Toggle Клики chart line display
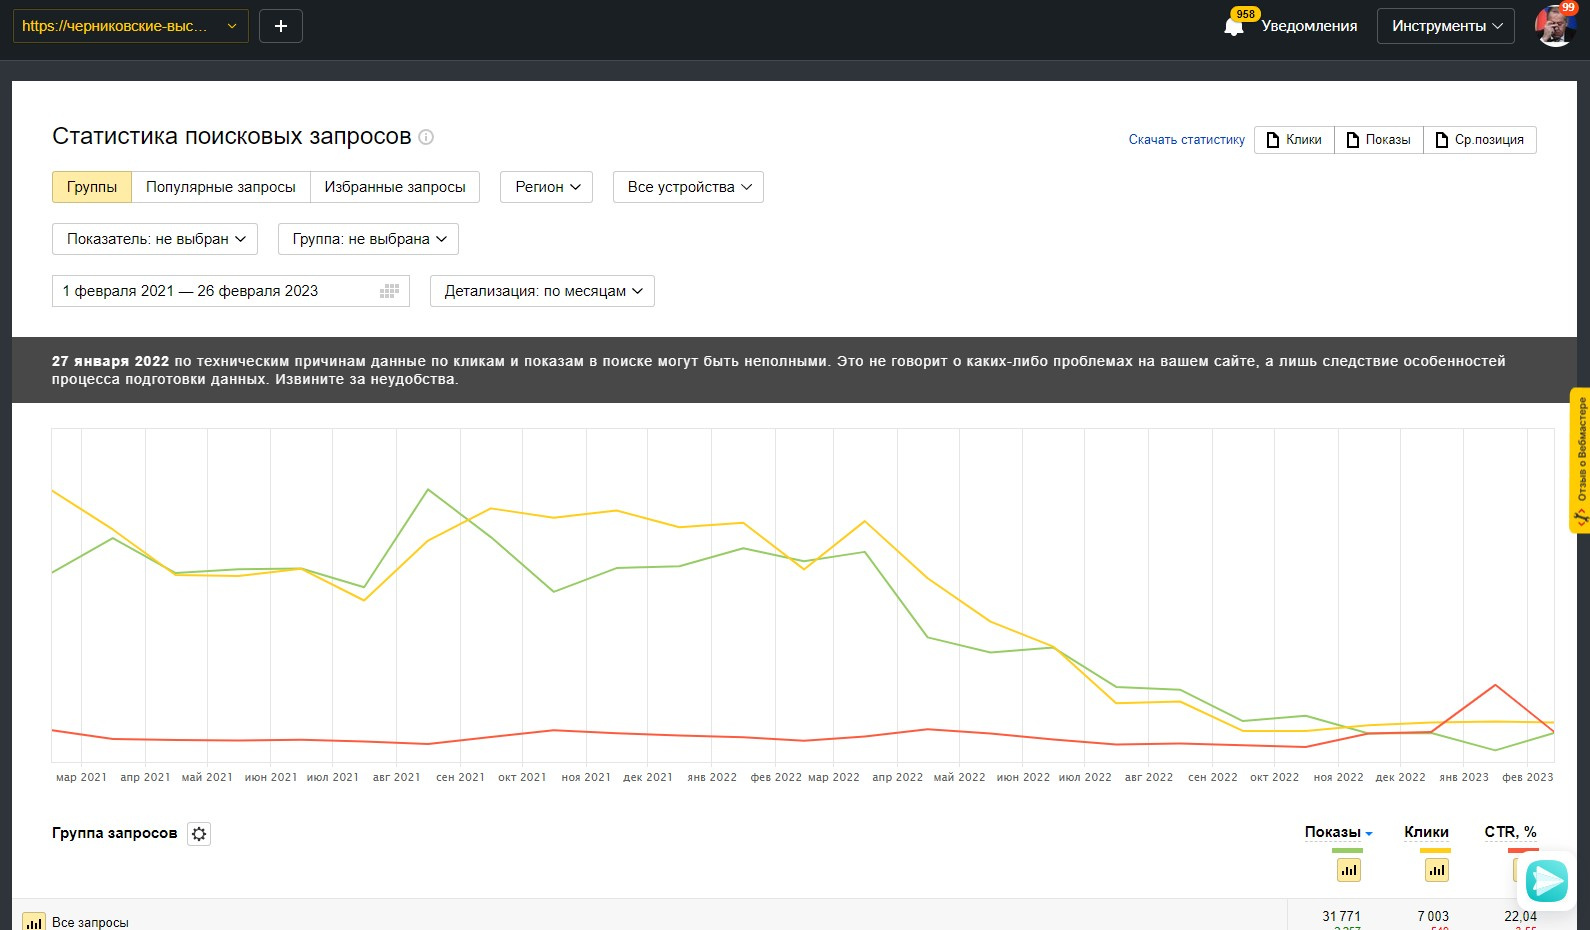The image size is (1590, 930). 1436,870
